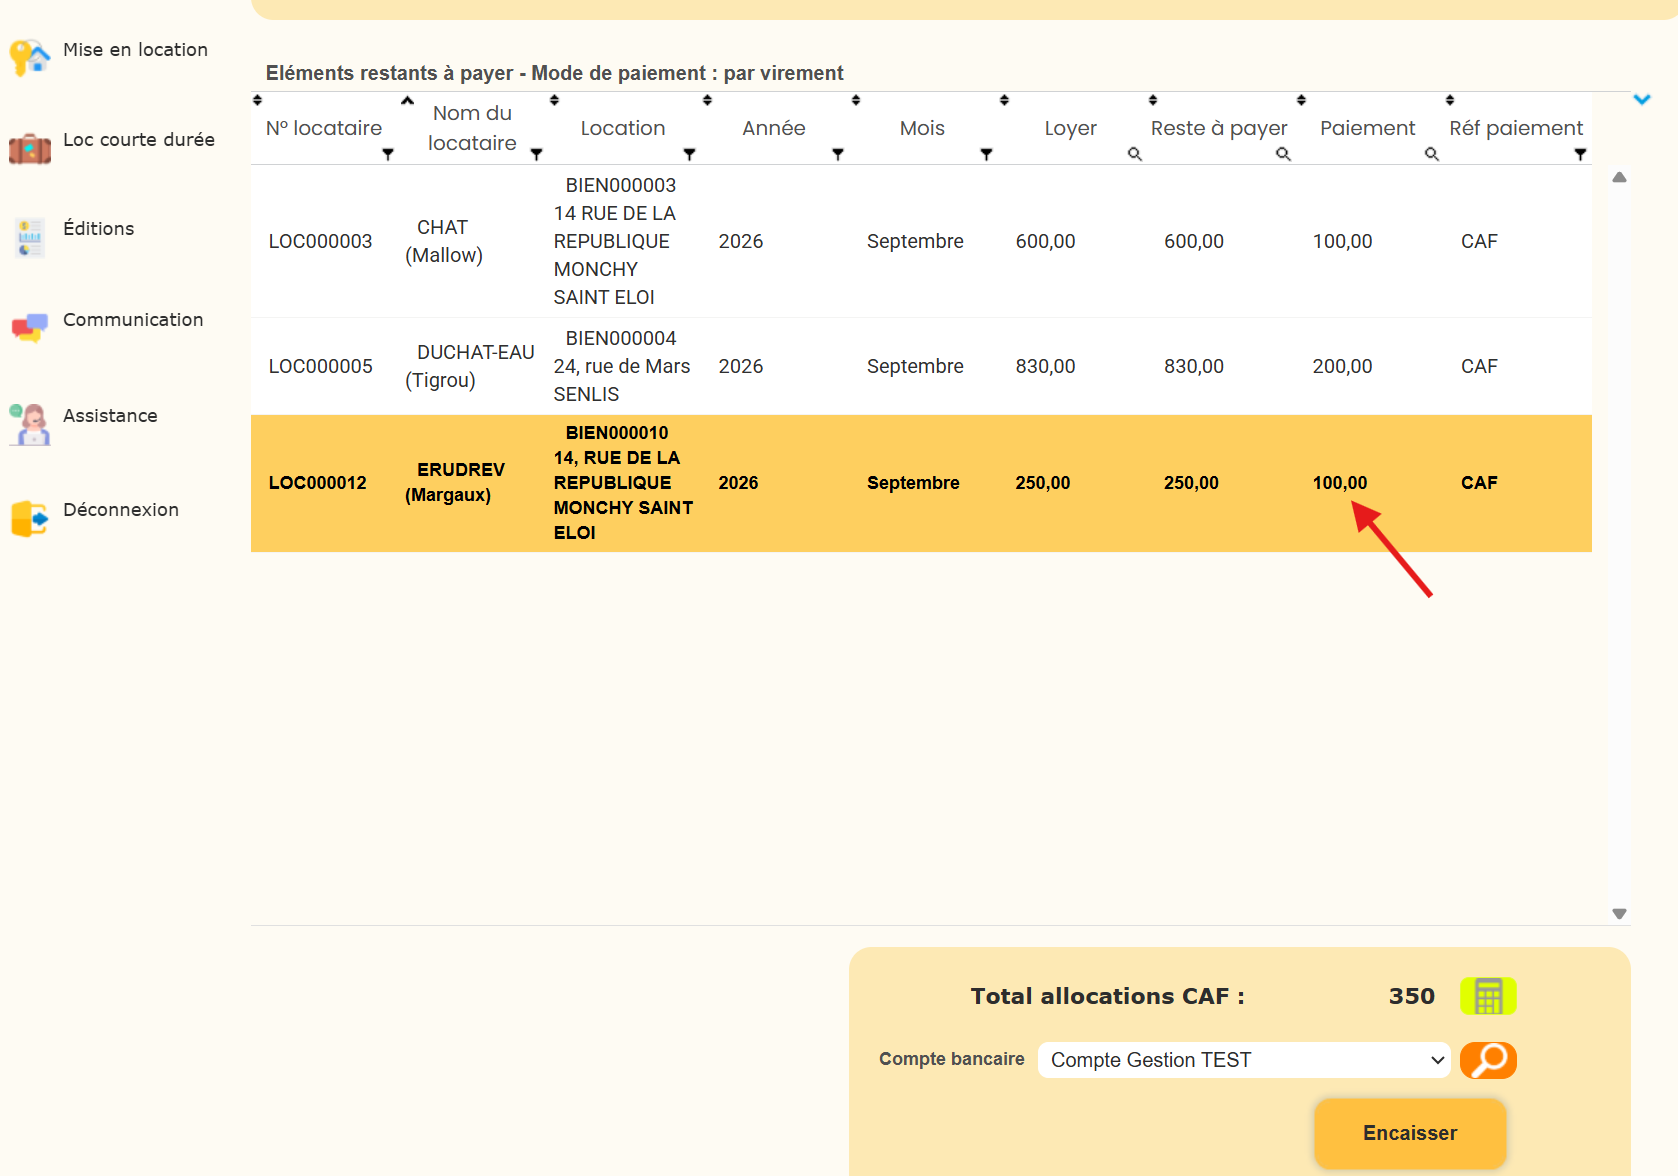The width and height of the screenshot is (1678, 1176).
Task: Open Loc courte durée suitcase icon
Action: [29, 148]
